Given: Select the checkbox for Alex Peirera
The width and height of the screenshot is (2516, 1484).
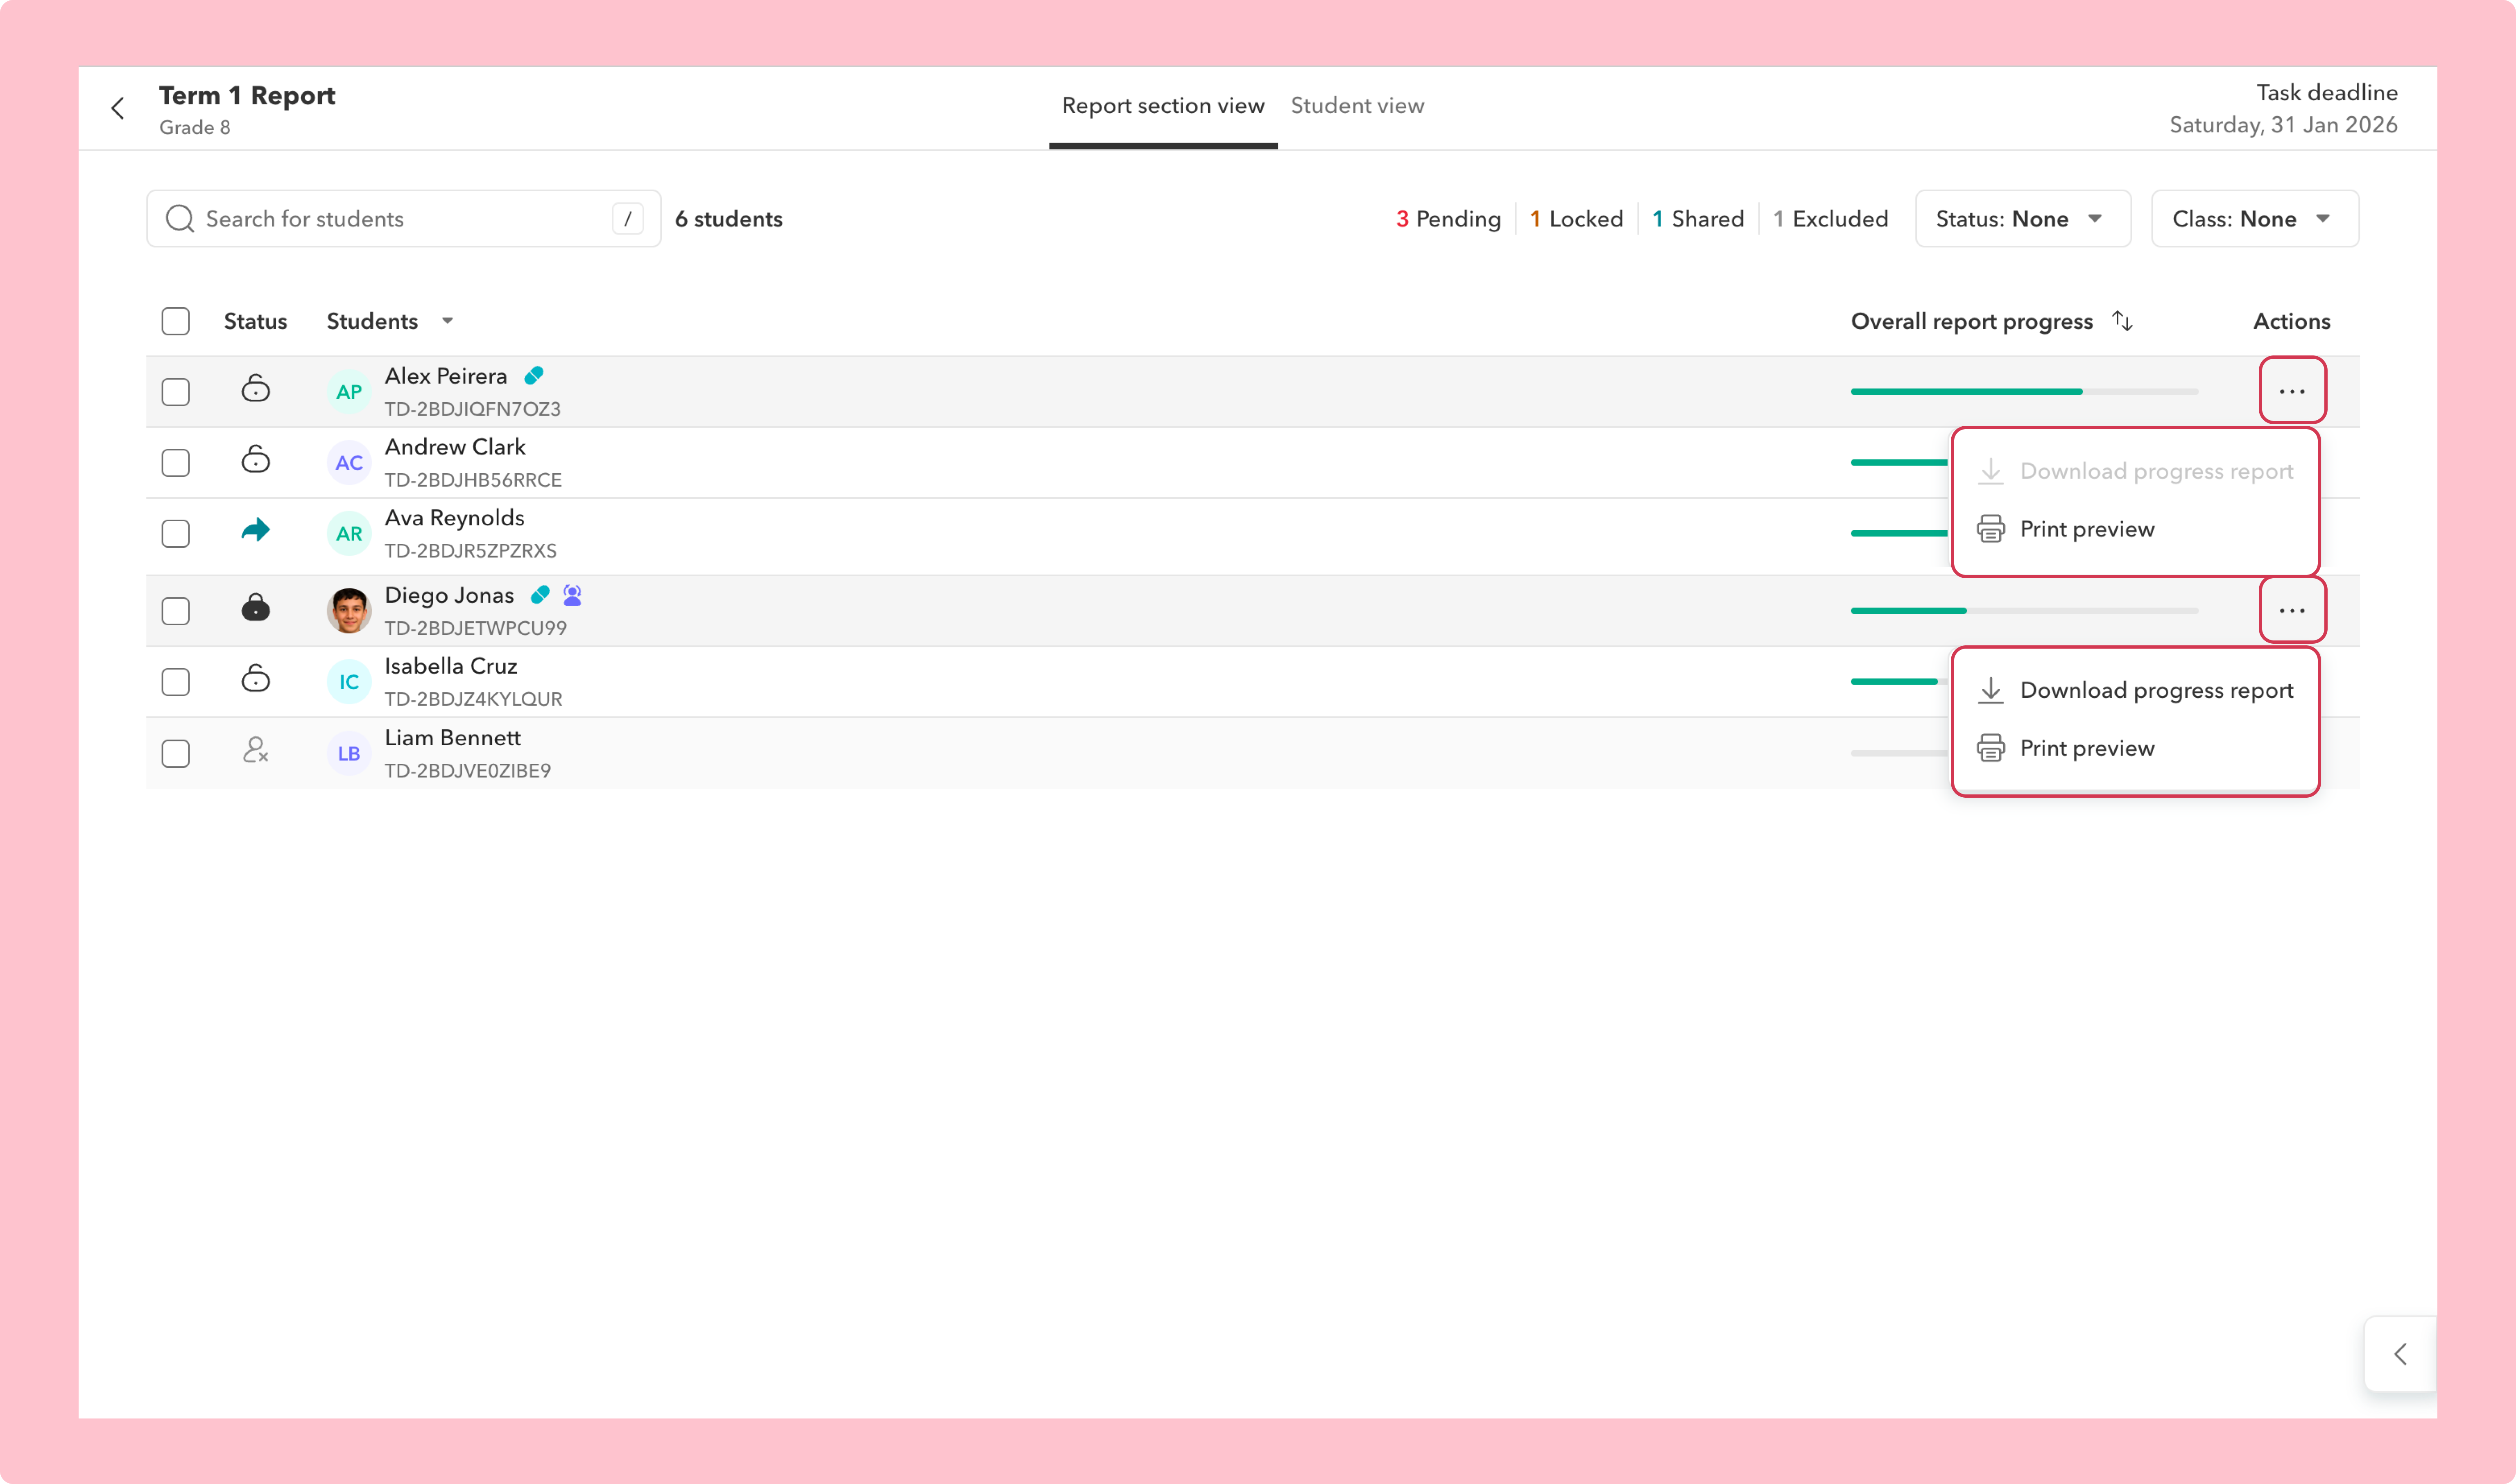Looking at the screenshot, I should click(176, 392).
